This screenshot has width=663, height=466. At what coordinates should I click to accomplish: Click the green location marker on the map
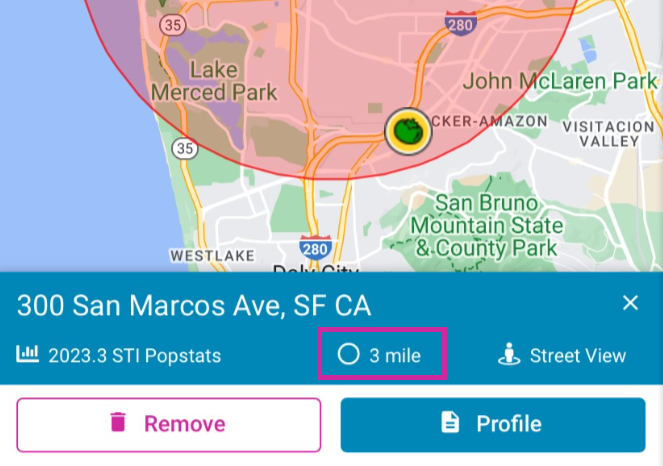pyautogui.click(x=407, y=130)
